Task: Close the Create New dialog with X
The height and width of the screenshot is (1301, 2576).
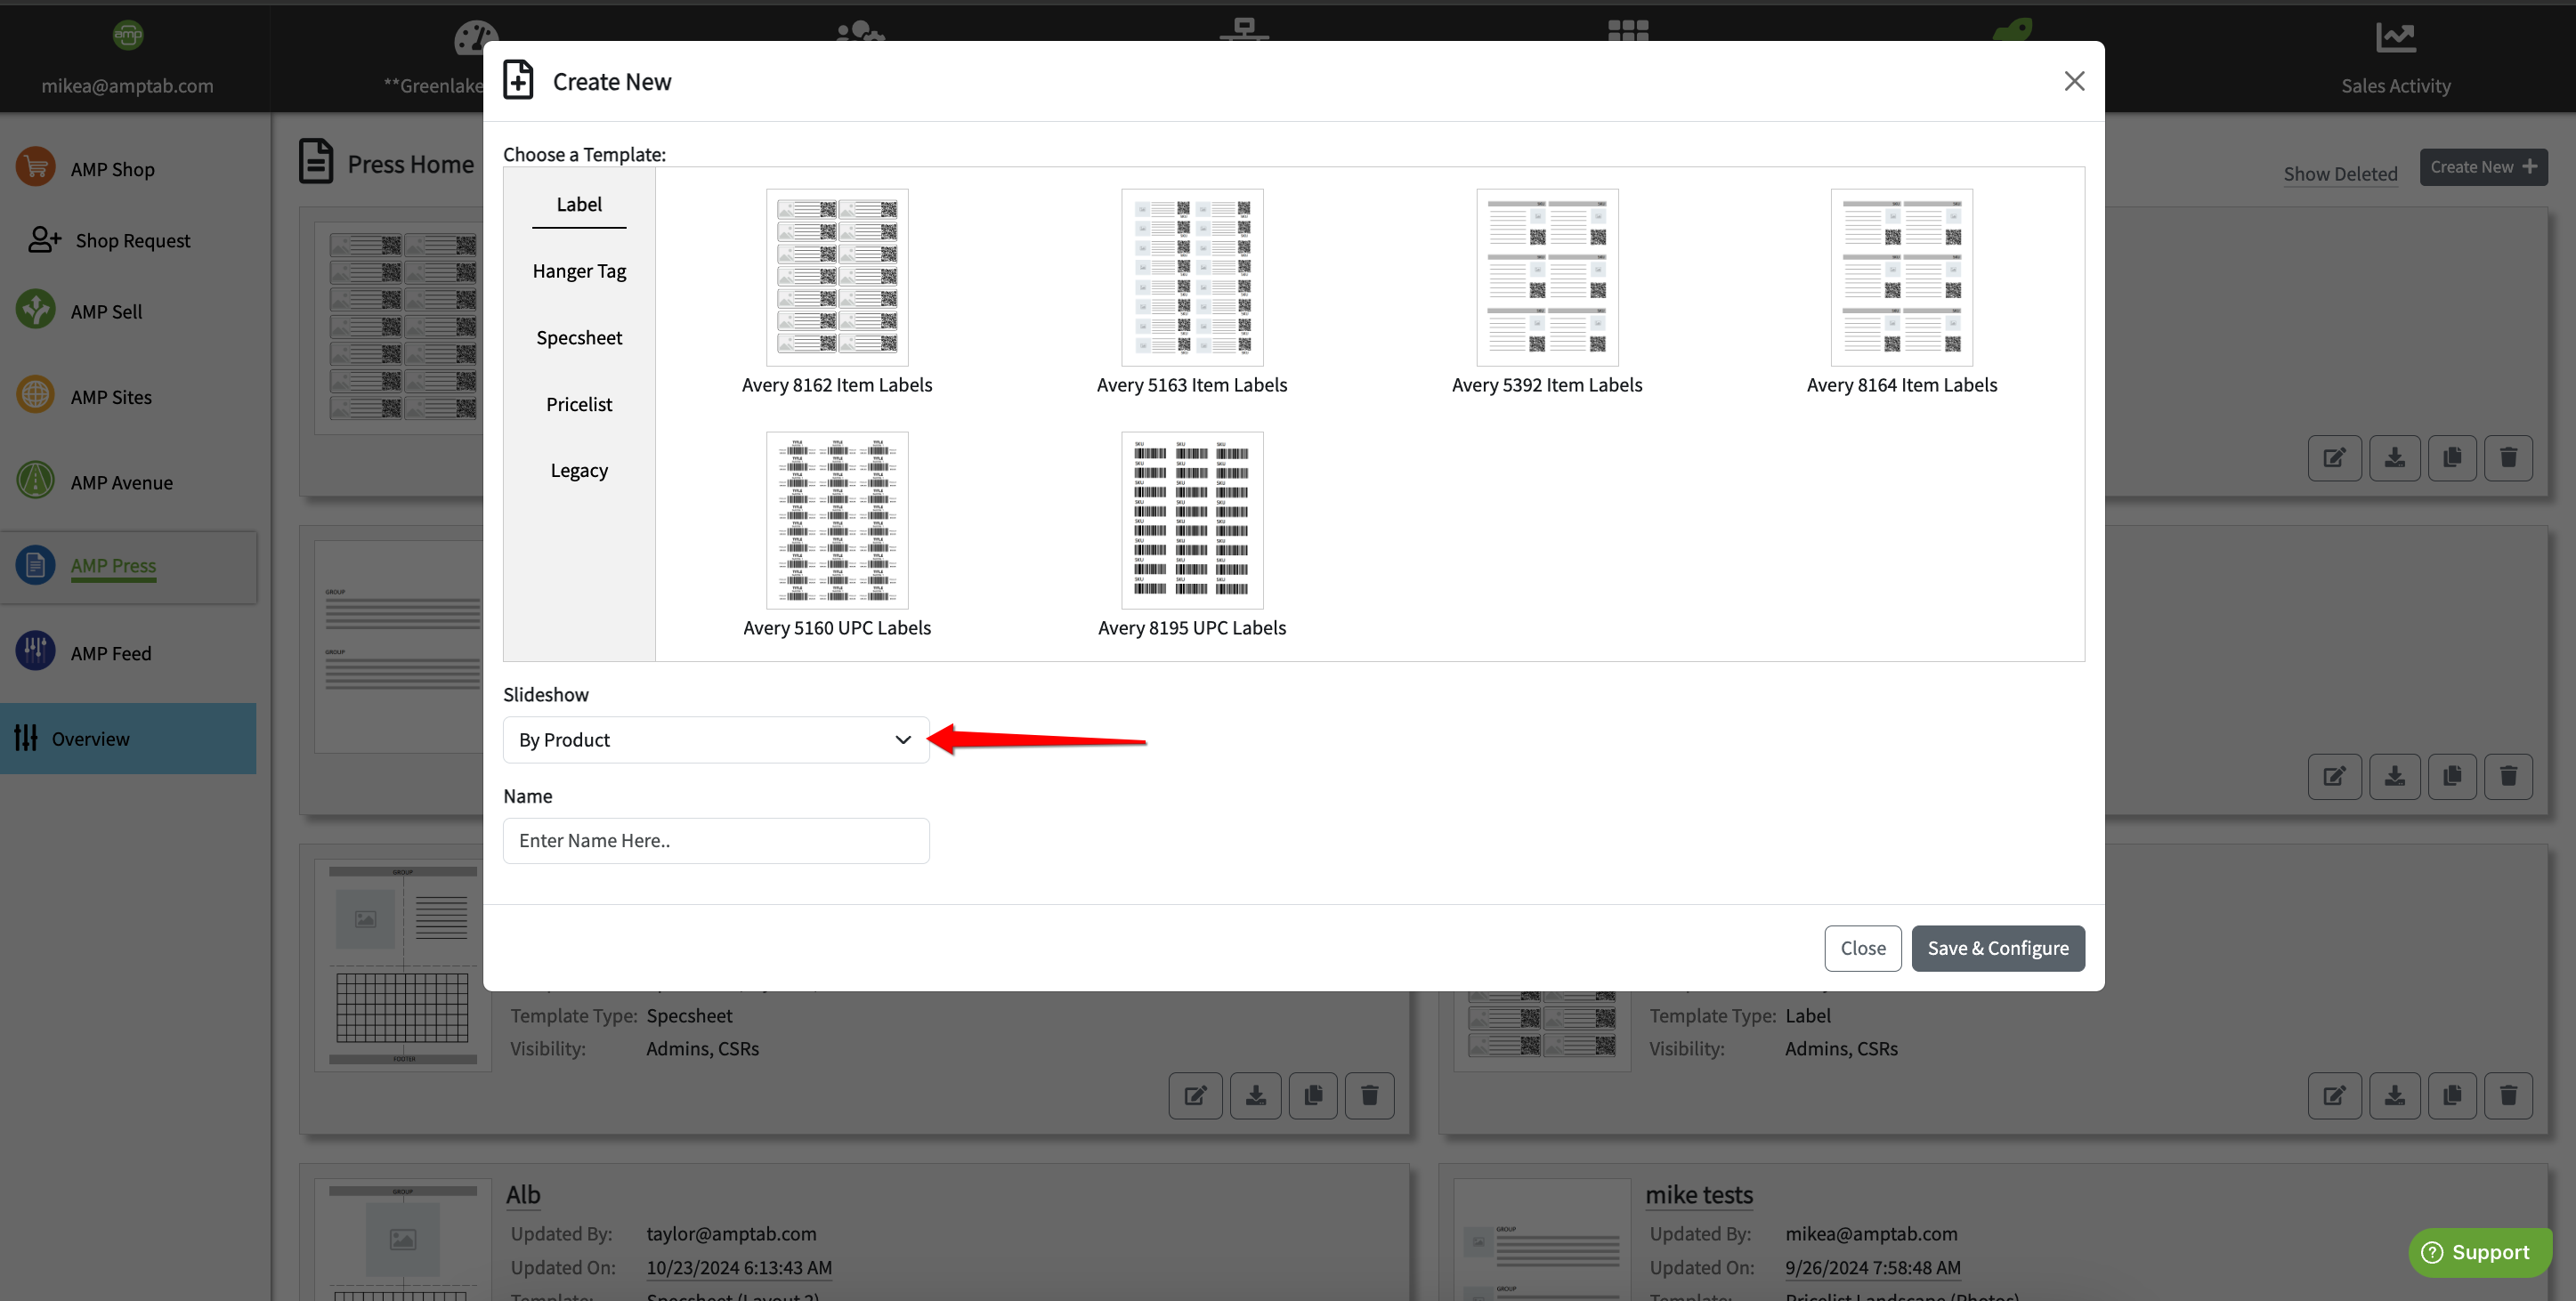Action: (x=2074, y=81)
